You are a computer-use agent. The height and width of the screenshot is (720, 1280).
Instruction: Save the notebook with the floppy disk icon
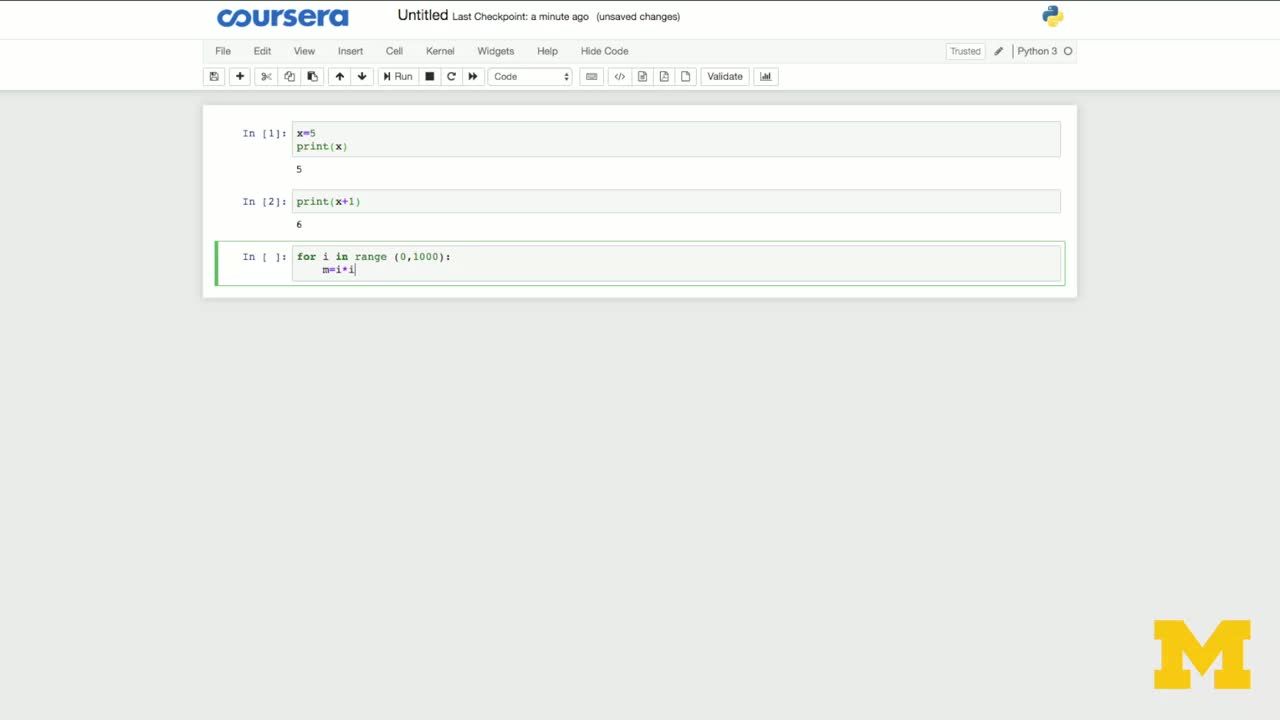click(214, 76)
